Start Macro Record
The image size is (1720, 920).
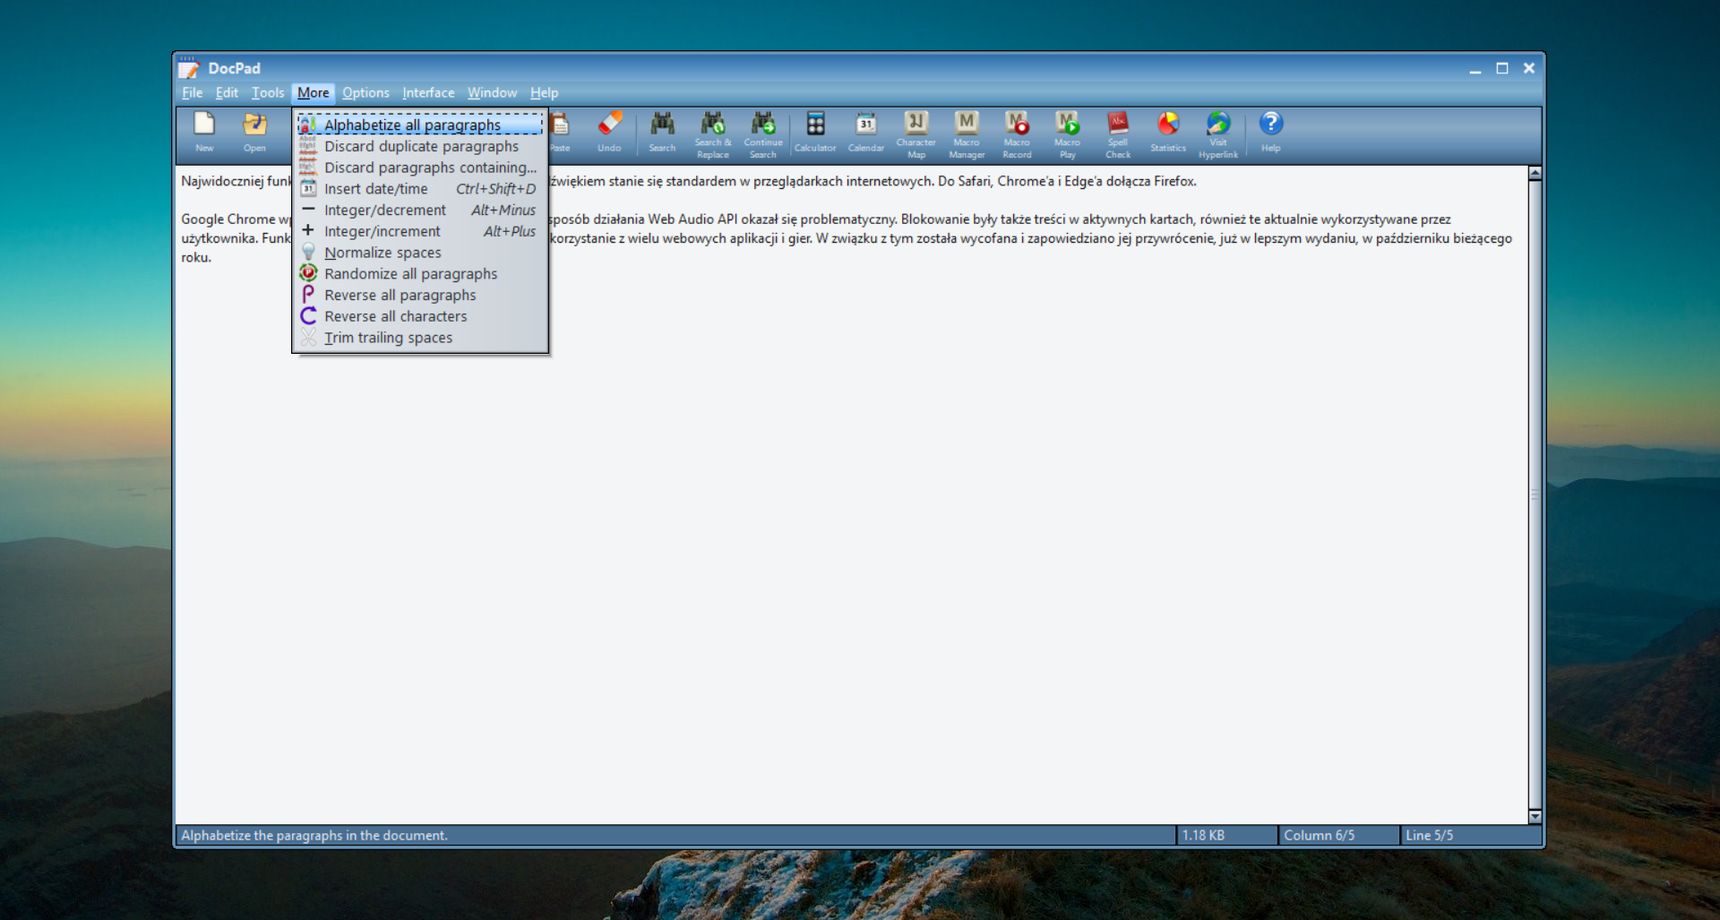tap(1017, 134)
